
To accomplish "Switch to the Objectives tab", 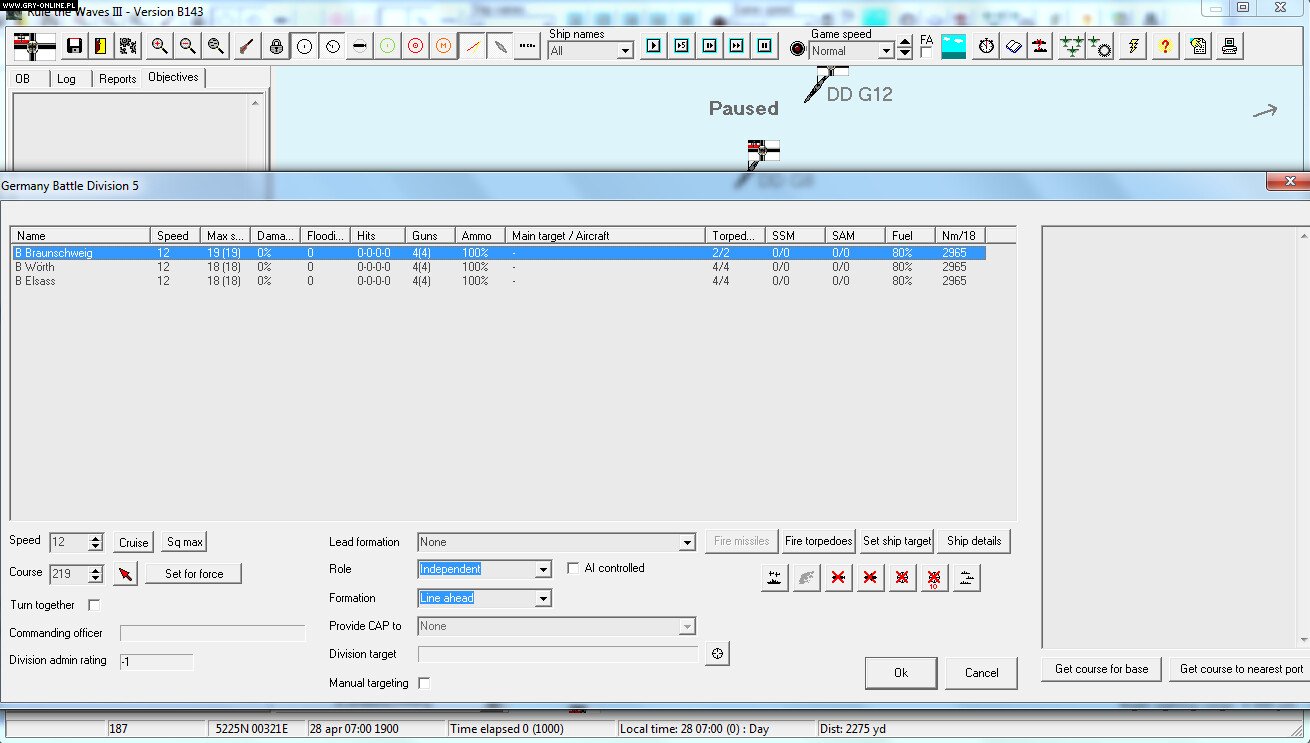I will pyautogui.click(x=172, y=76).
